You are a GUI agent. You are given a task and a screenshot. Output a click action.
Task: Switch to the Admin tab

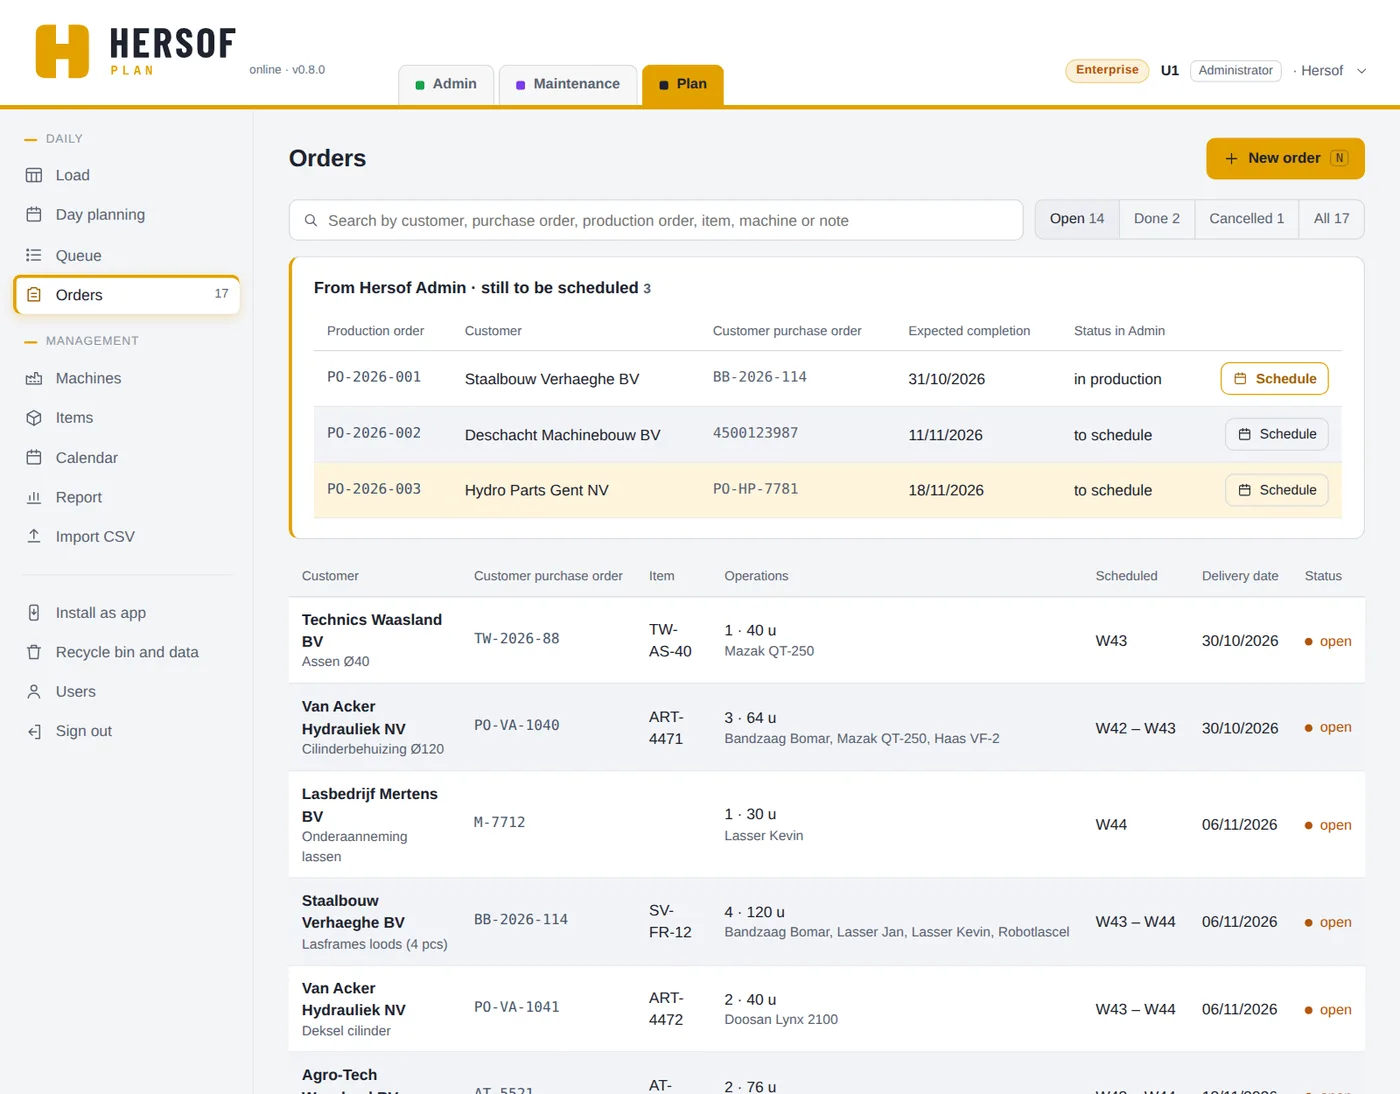coord(446,84)
